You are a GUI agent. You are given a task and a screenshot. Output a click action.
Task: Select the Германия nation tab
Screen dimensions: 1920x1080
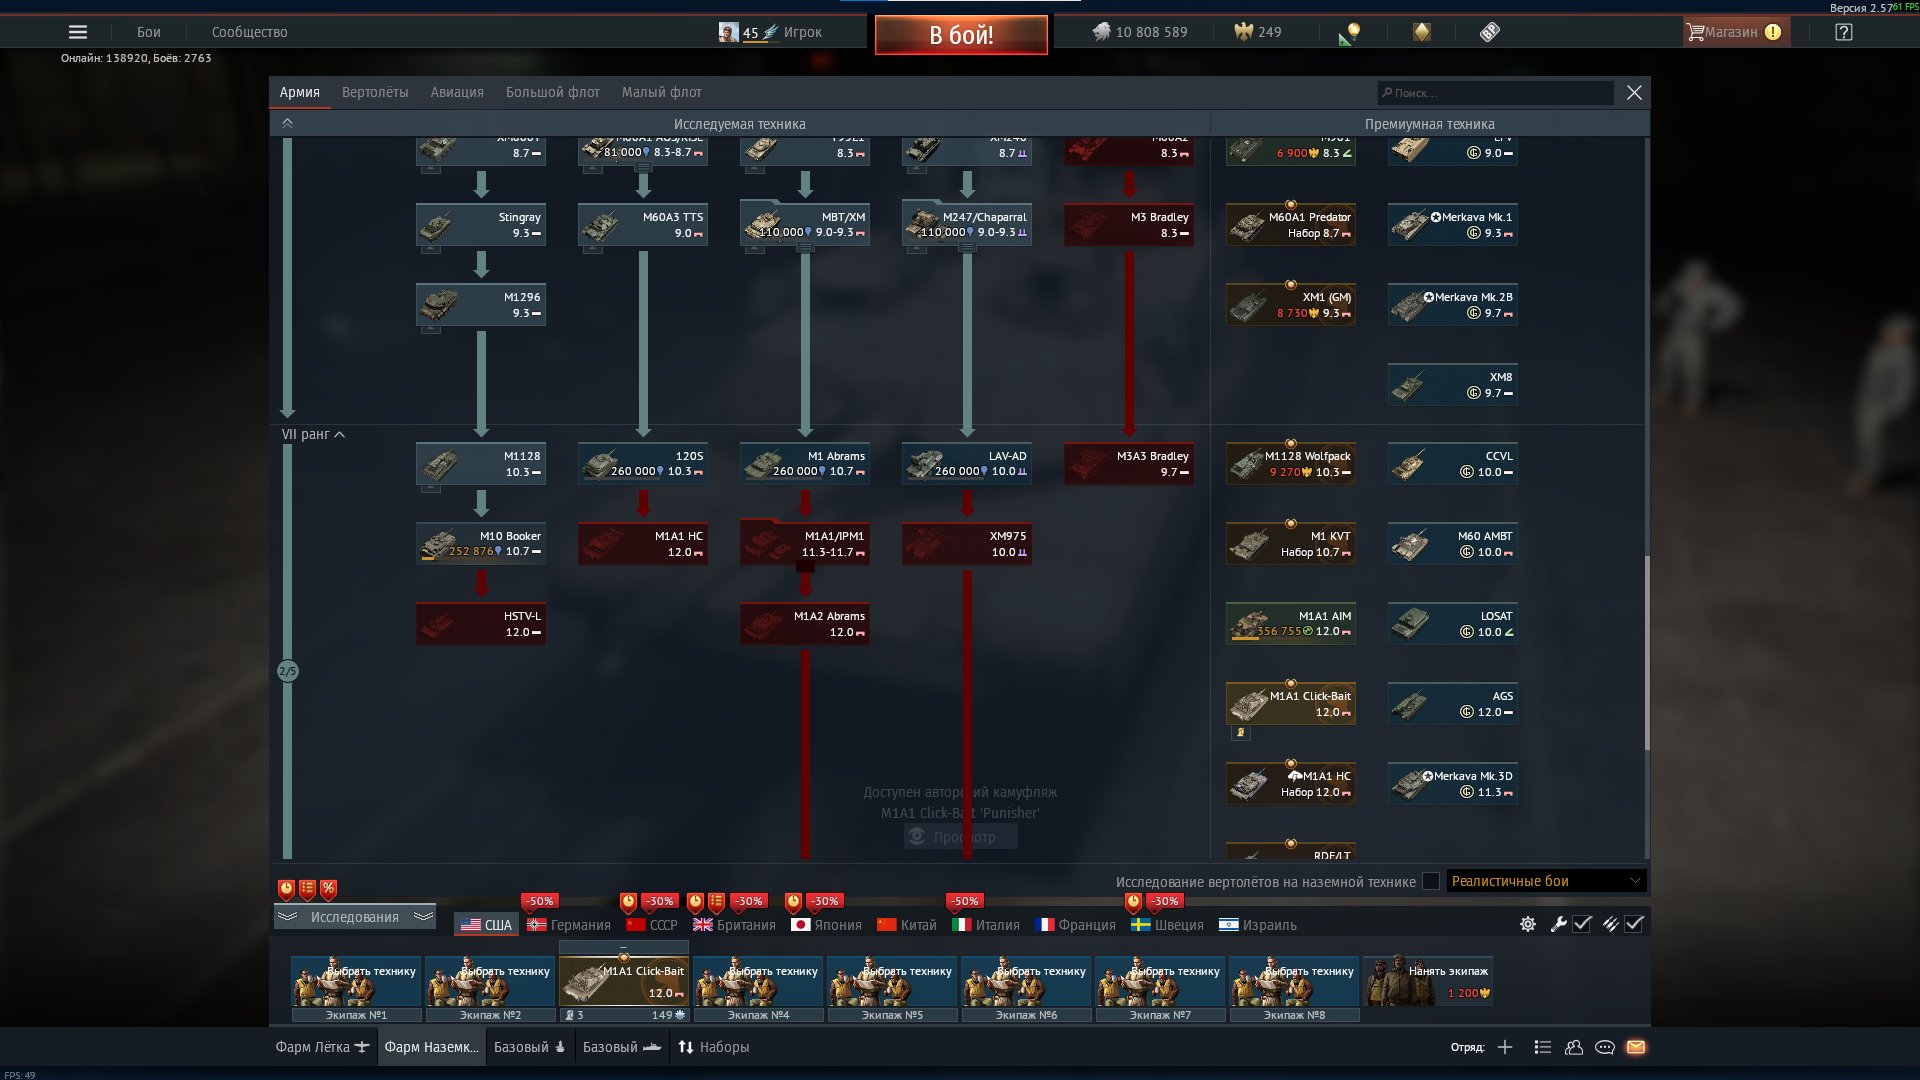(569, 925)
